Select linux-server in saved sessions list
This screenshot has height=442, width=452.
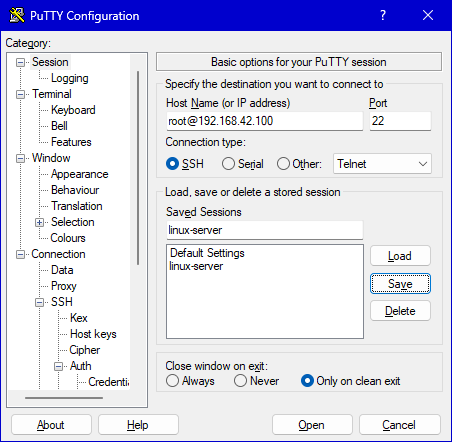[x=196, y=266]
